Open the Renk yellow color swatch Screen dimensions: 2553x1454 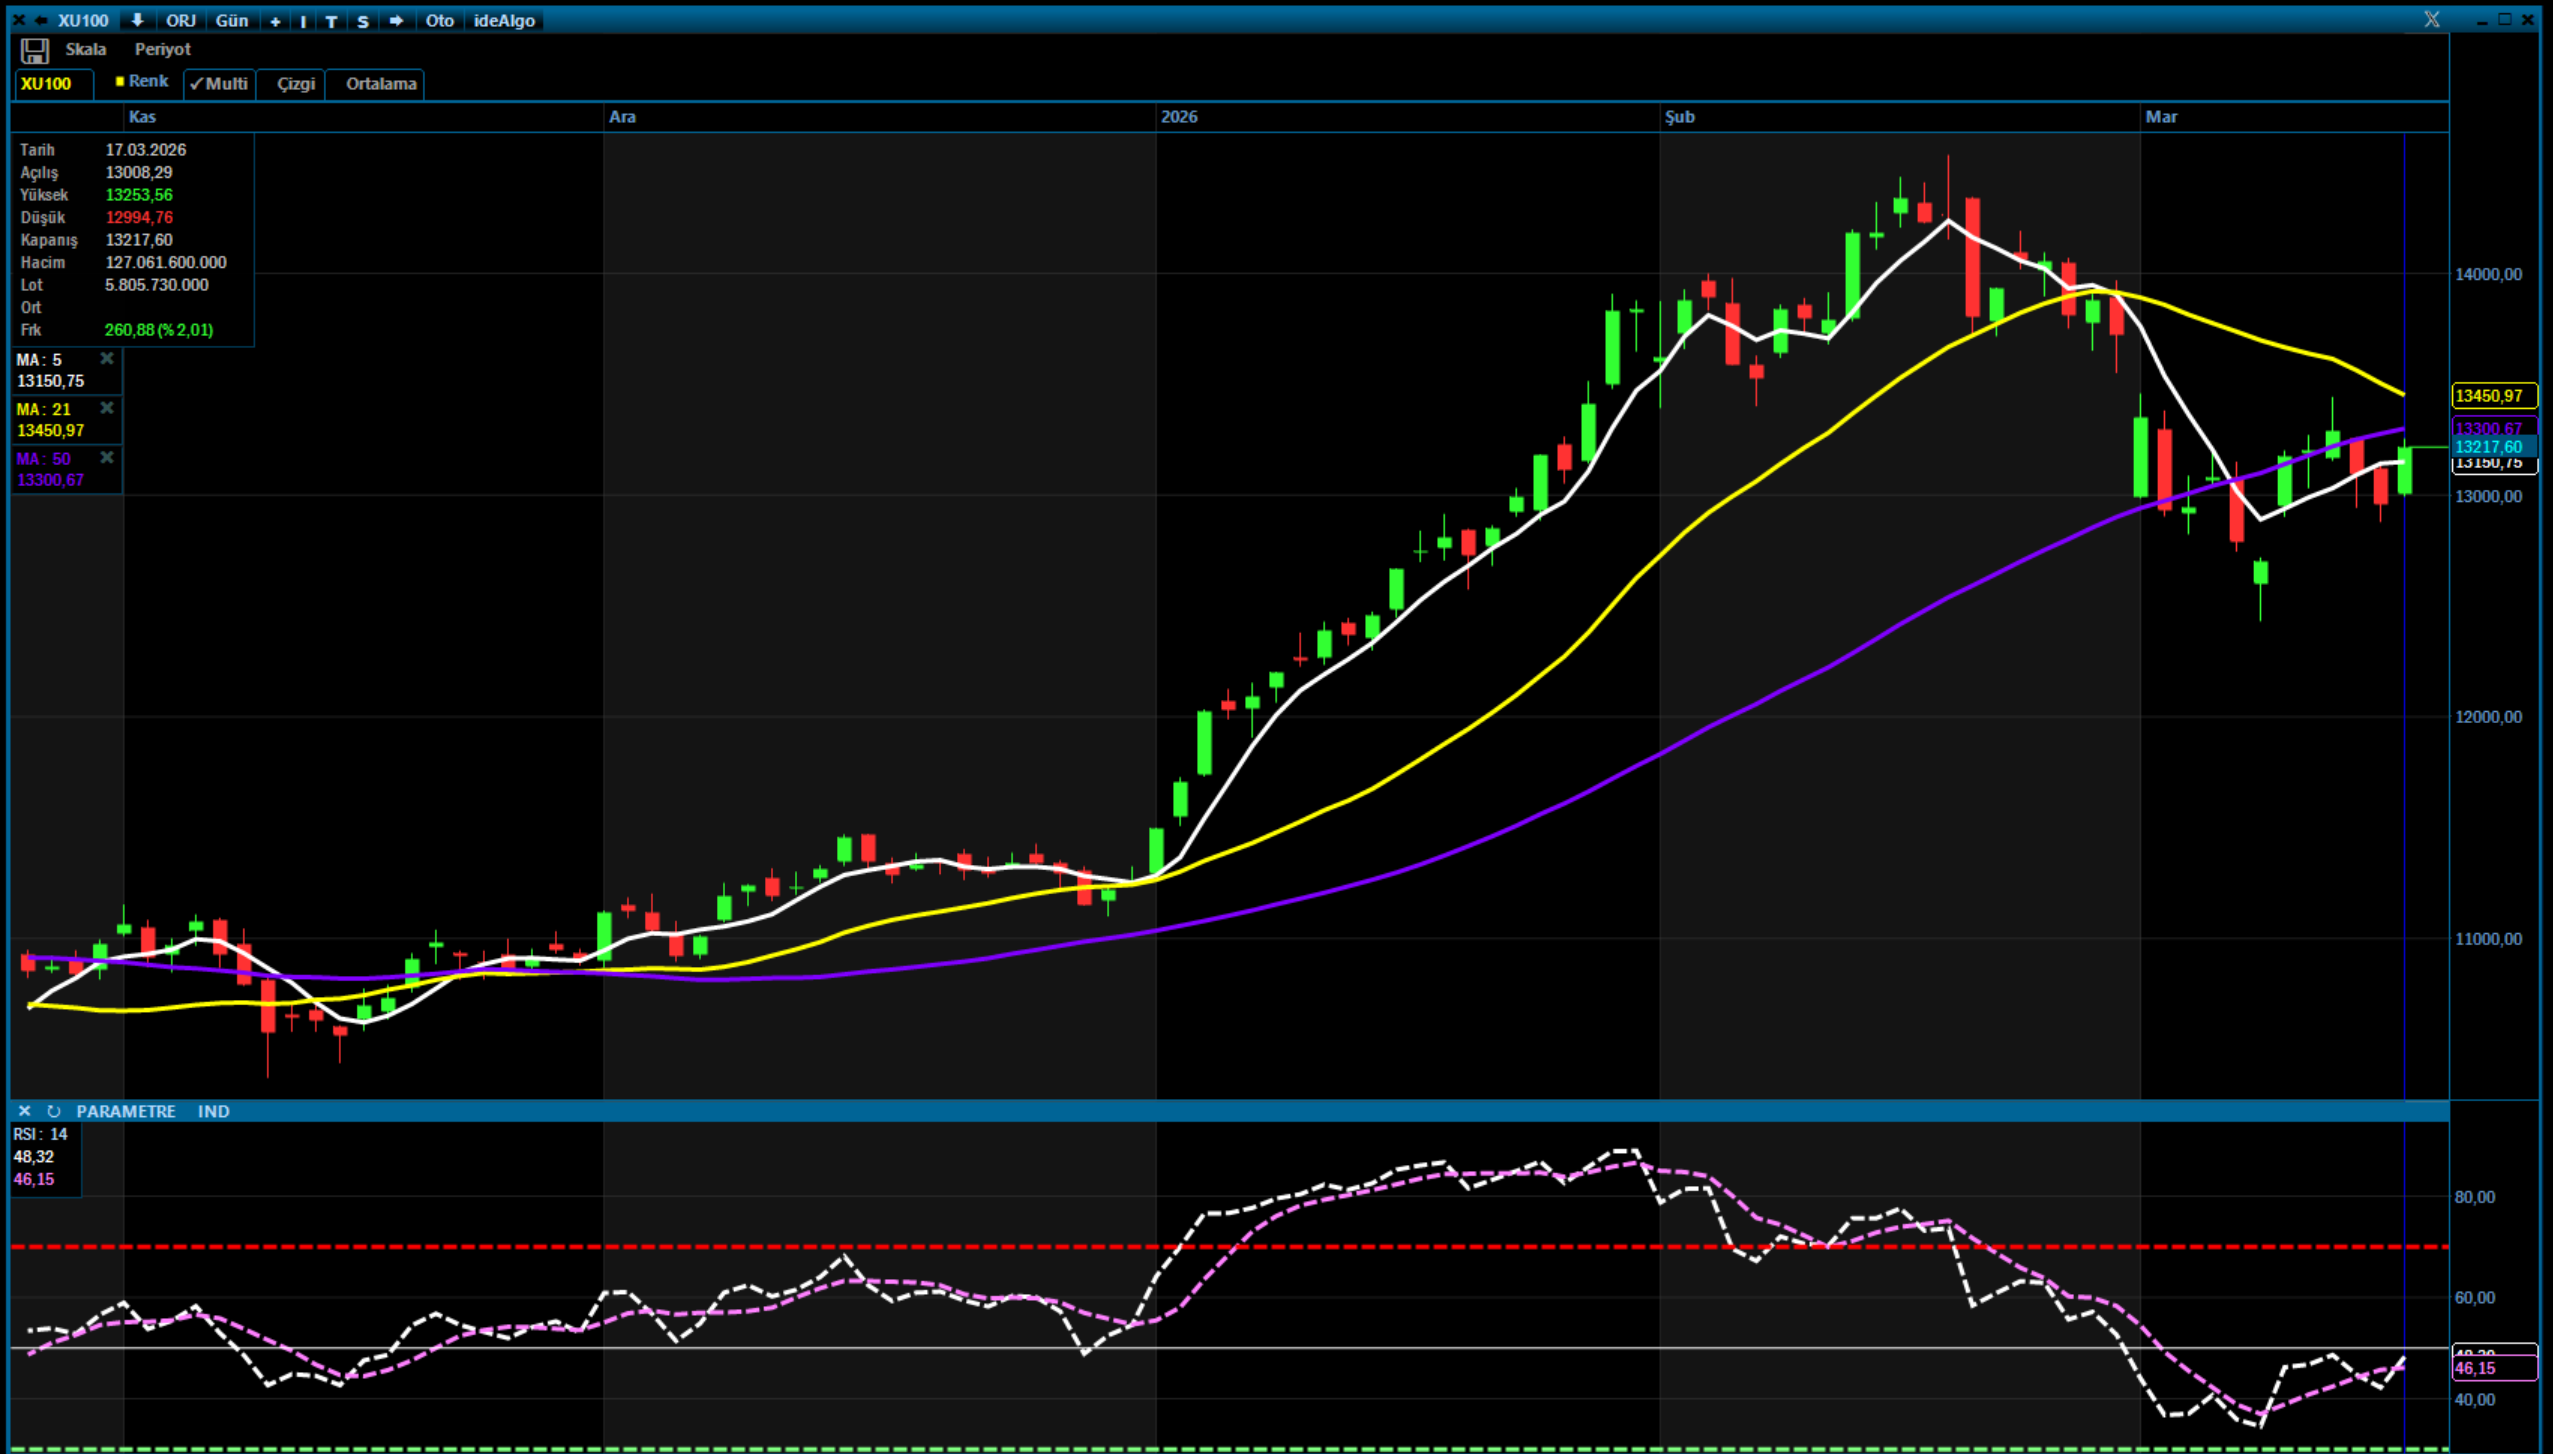tap(120, 82)
